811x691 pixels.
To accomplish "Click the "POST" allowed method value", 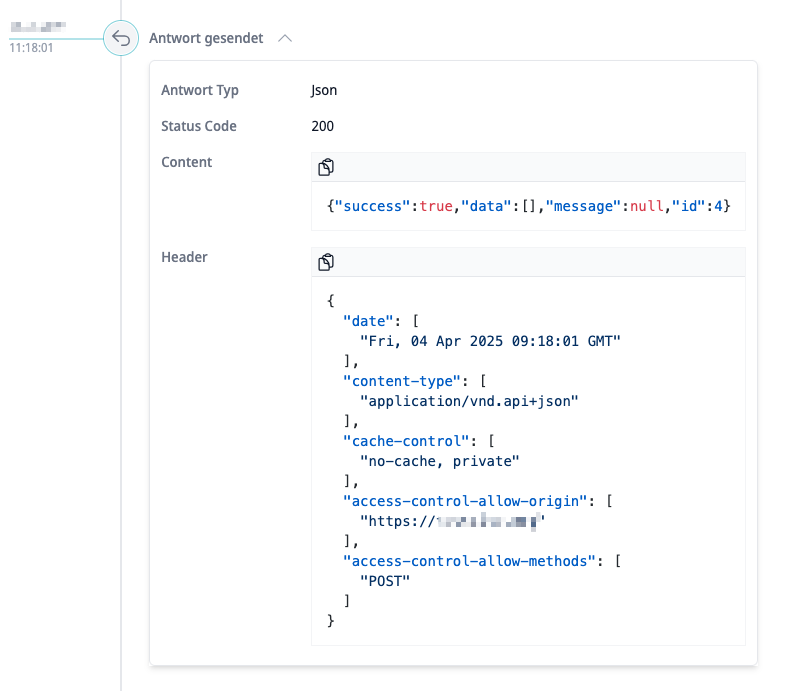I will click(385, 581).
